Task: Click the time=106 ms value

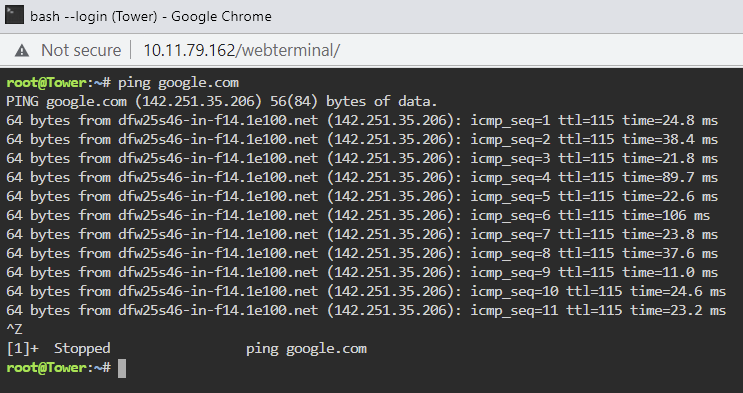Action: (666, 215)
